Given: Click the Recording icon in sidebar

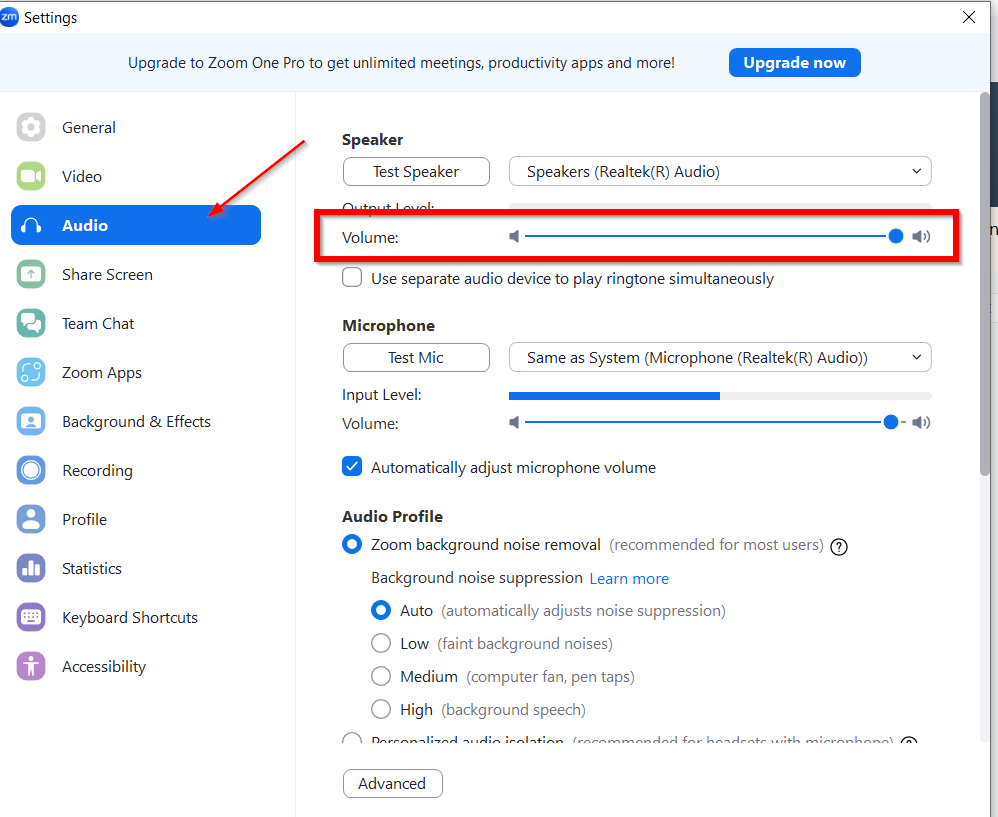Looking at the screenshot, I should click(32, 470).
